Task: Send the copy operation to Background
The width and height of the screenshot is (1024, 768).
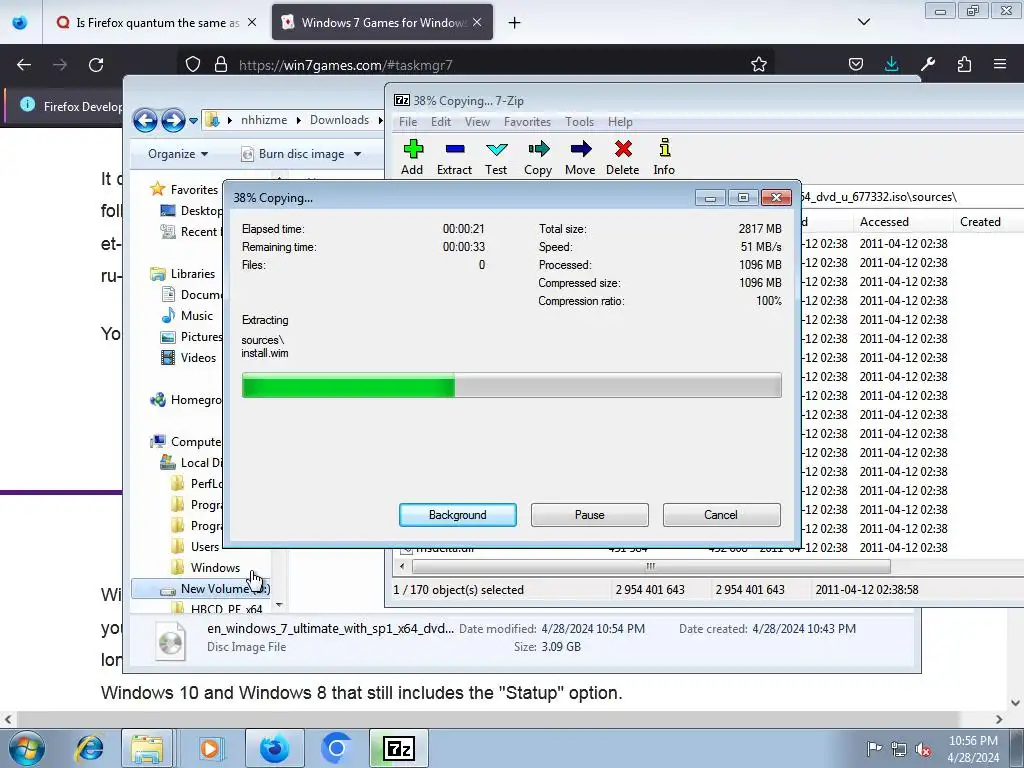Action: tap(458, 515)
